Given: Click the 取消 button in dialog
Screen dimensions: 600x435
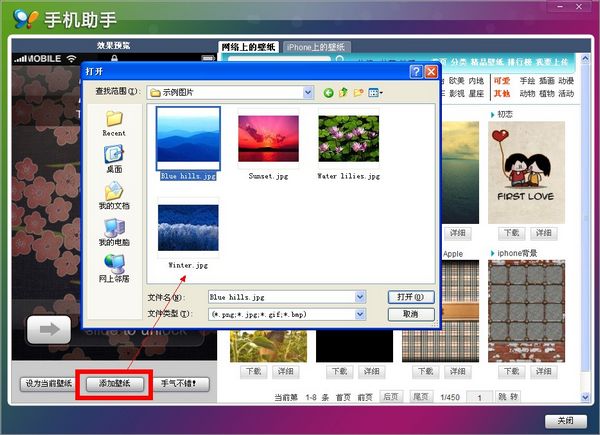Looking at the screenshot, I should [x=411, y=314].
